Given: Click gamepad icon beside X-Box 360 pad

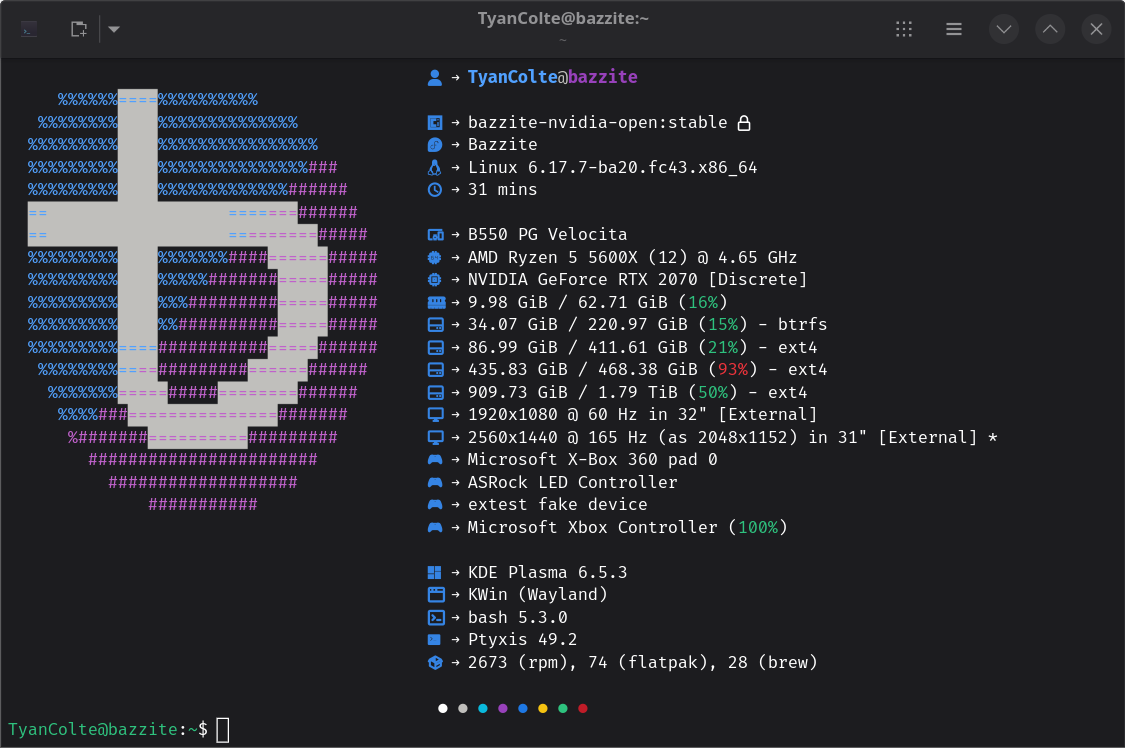Looking at the screenshot, I should (x=435, y=460).
